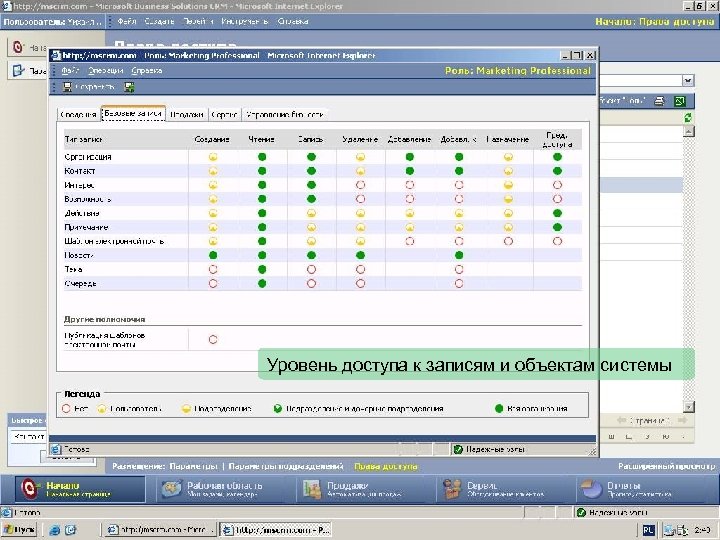This screenshot has height=540, width=720.
Task: Open the Отчеты pie chart section
Action: [591, 489]
